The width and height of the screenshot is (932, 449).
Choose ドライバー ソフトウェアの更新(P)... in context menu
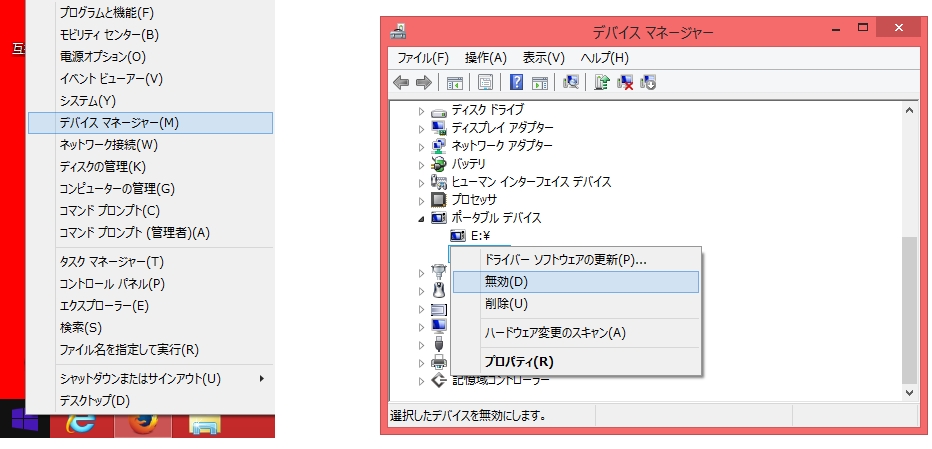coord(575,260)
